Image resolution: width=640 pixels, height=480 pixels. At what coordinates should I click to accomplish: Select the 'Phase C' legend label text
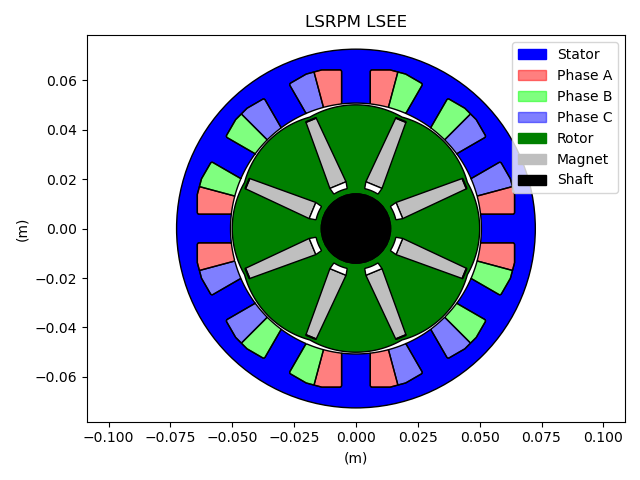[584, 117]
